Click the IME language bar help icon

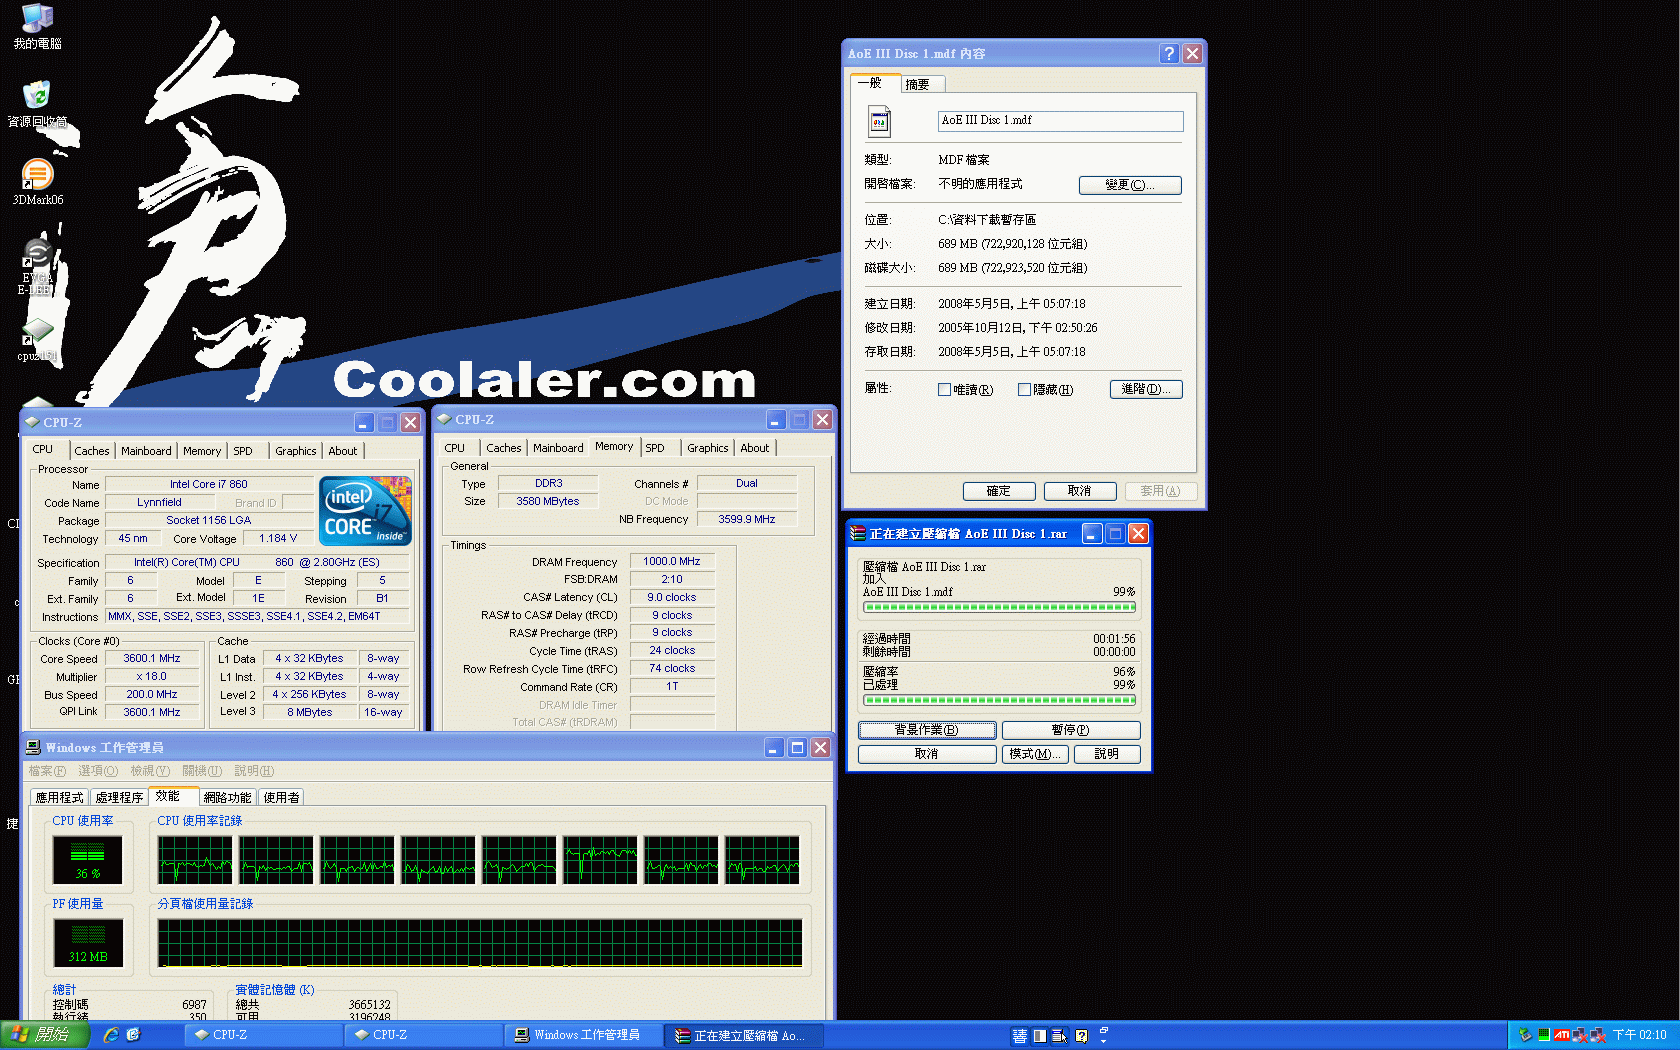[1081, 1036]
